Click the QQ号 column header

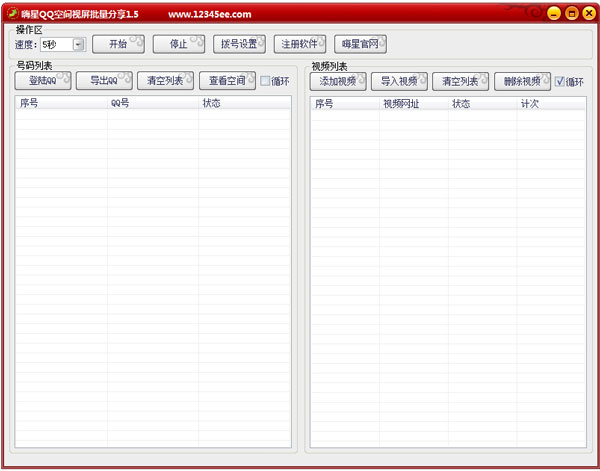coord(153,103)
